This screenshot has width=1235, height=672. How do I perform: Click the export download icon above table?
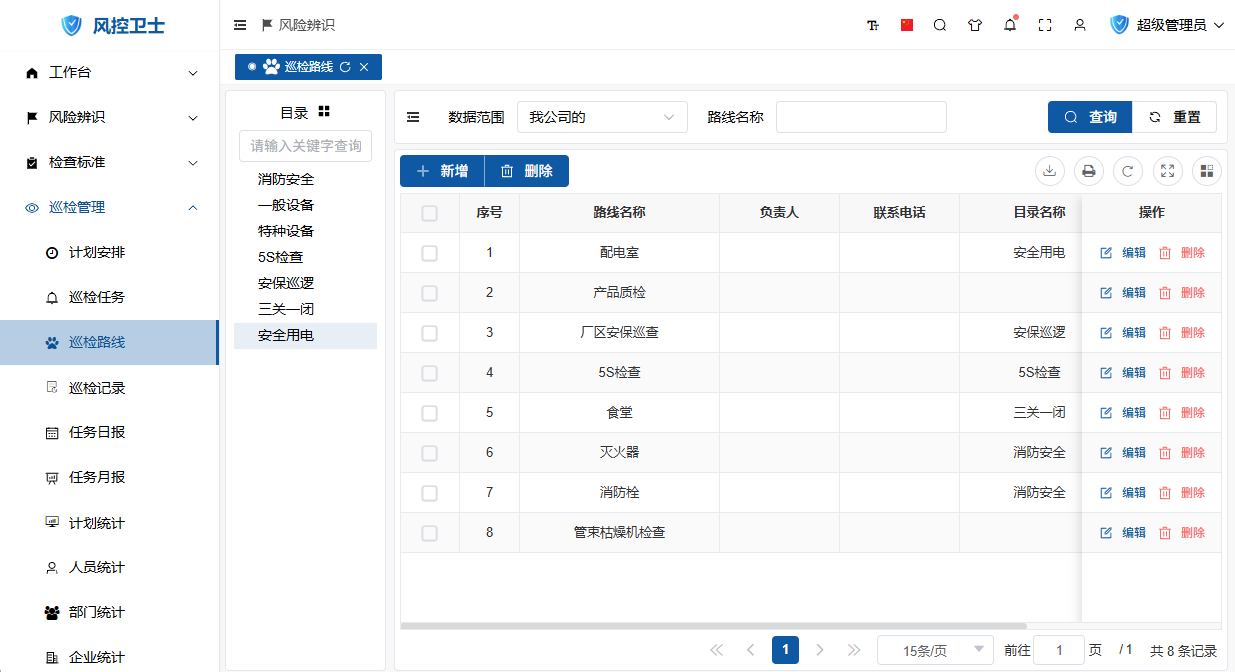pyautogui.click(x=1049, y=171)
